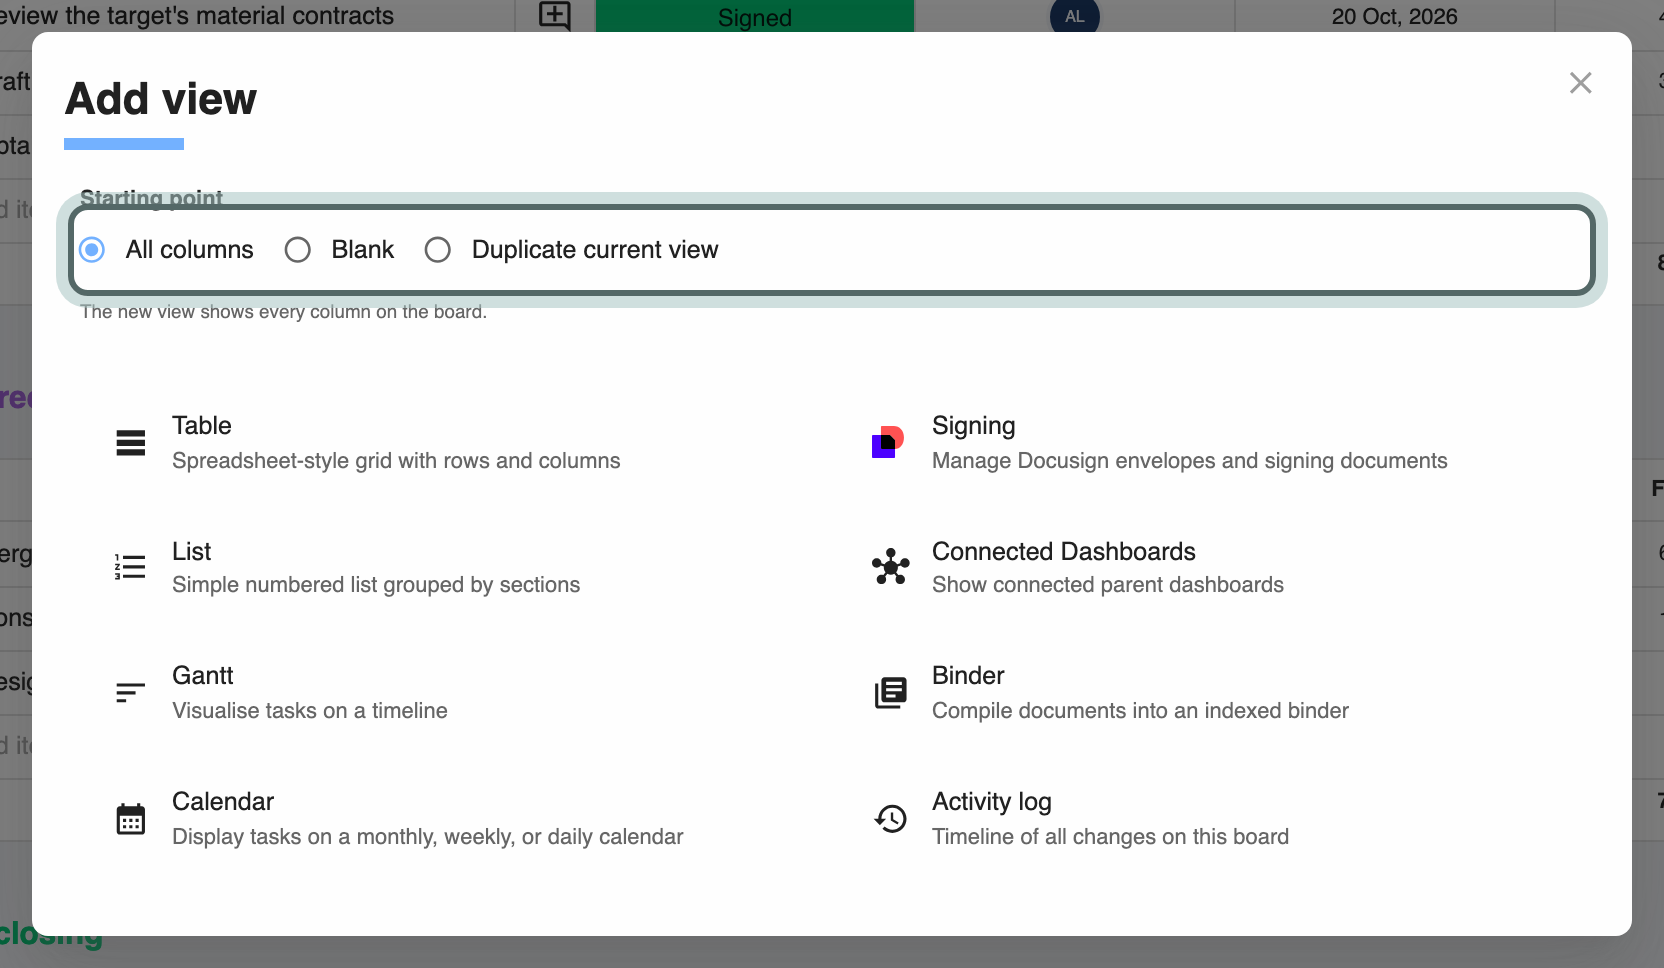Click 'Manage Docusign envelopes and signing documents'

[1190, 460]
